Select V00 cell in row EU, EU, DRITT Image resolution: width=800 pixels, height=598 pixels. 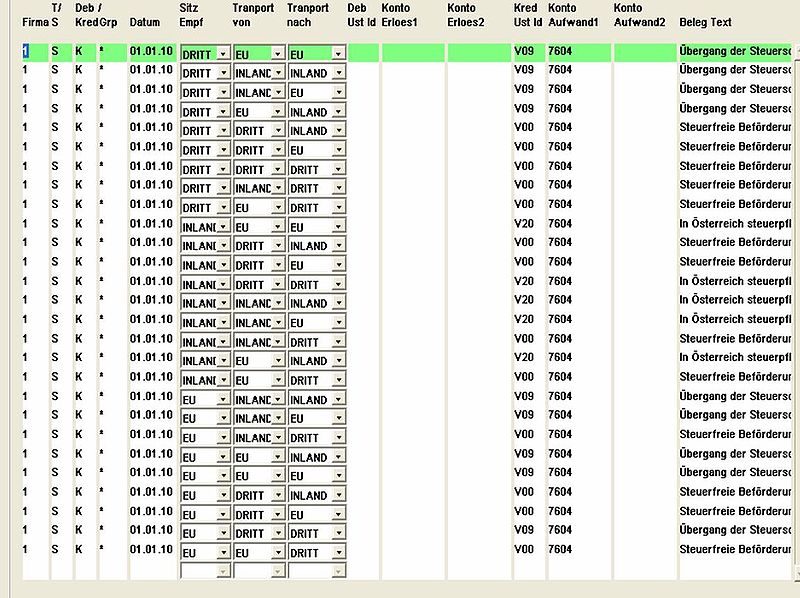tap(524, 549)
